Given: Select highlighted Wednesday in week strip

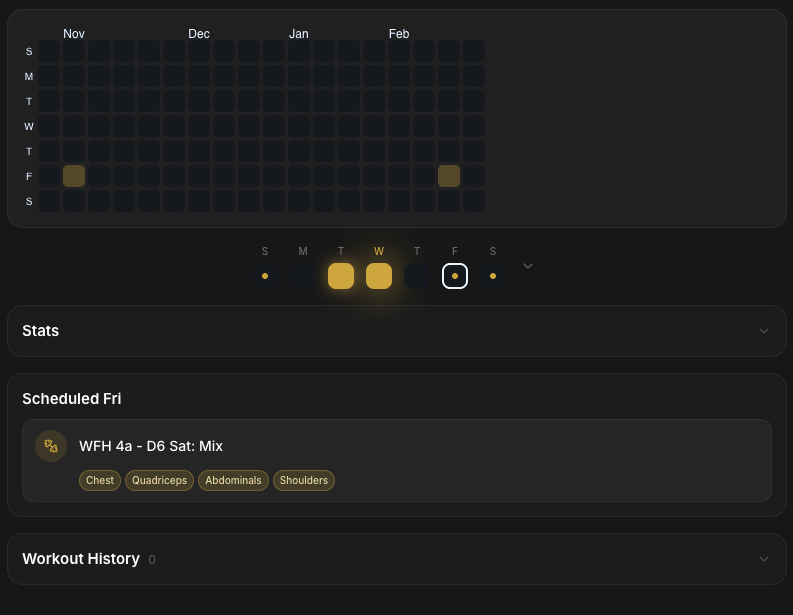Looking at the screenshot, I should tap(379, 276).
